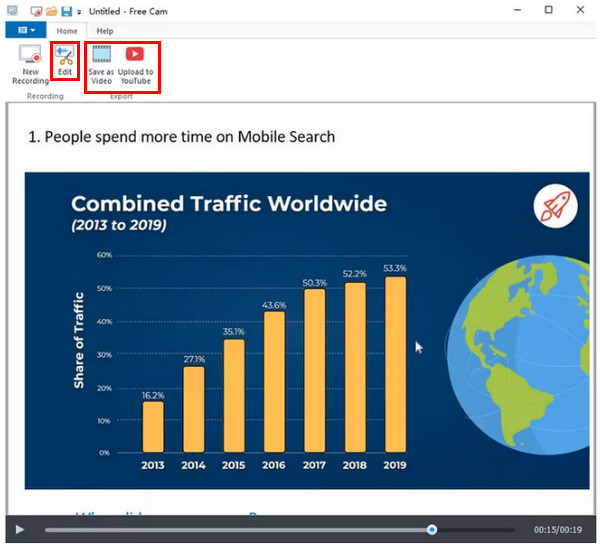Image resolution: width=600 pixels, height=544 pixels.
Task: Click the video preview area
Action: tap(301, 309)
